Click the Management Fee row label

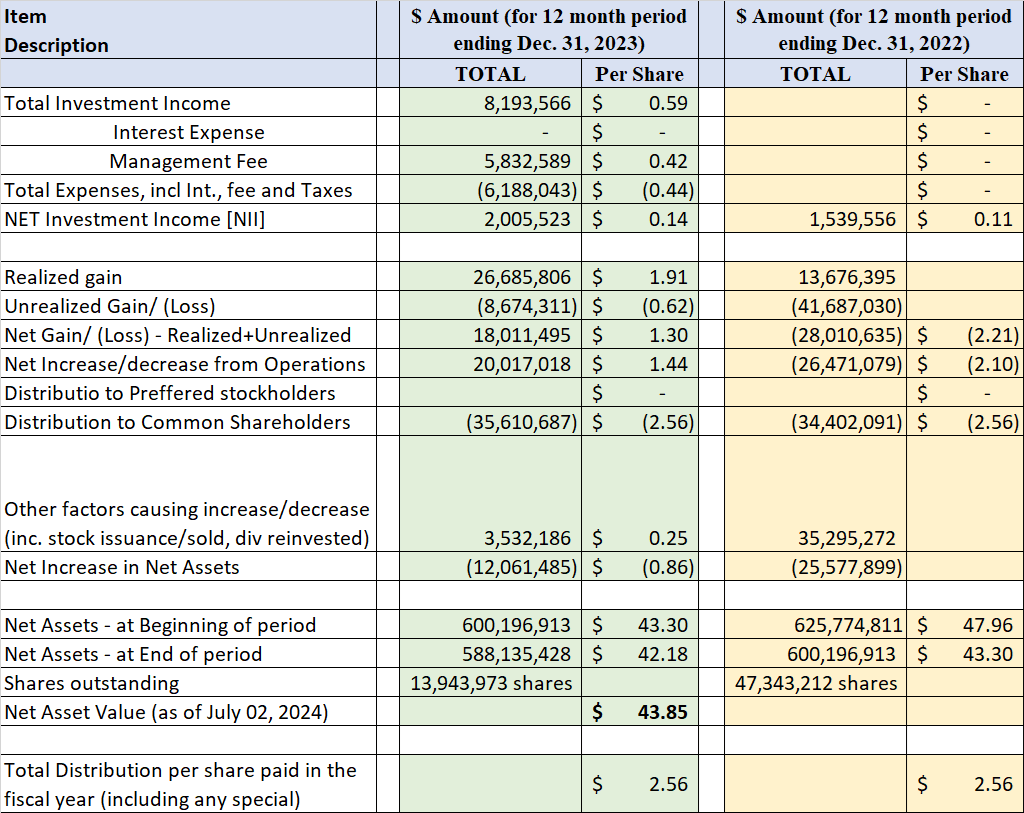click(189, 160)
